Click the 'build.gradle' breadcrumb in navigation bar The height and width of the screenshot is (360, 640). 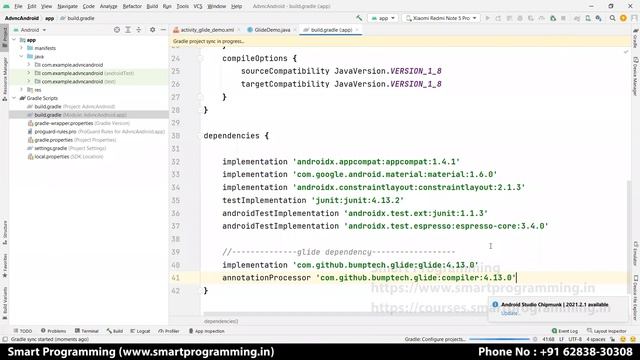tap(78, 18)
